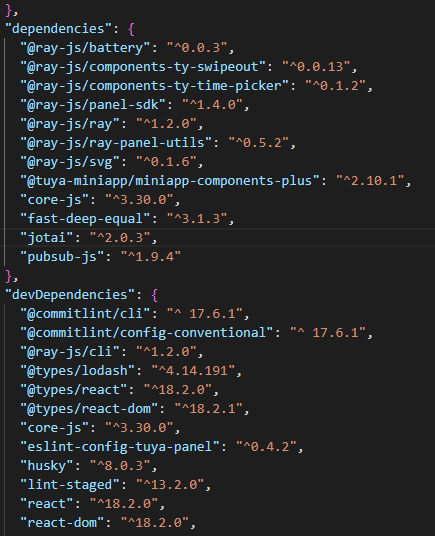Click the "^4.14.191" lodash types version
This screenshot has height=536, width=435.
(193, 371)
